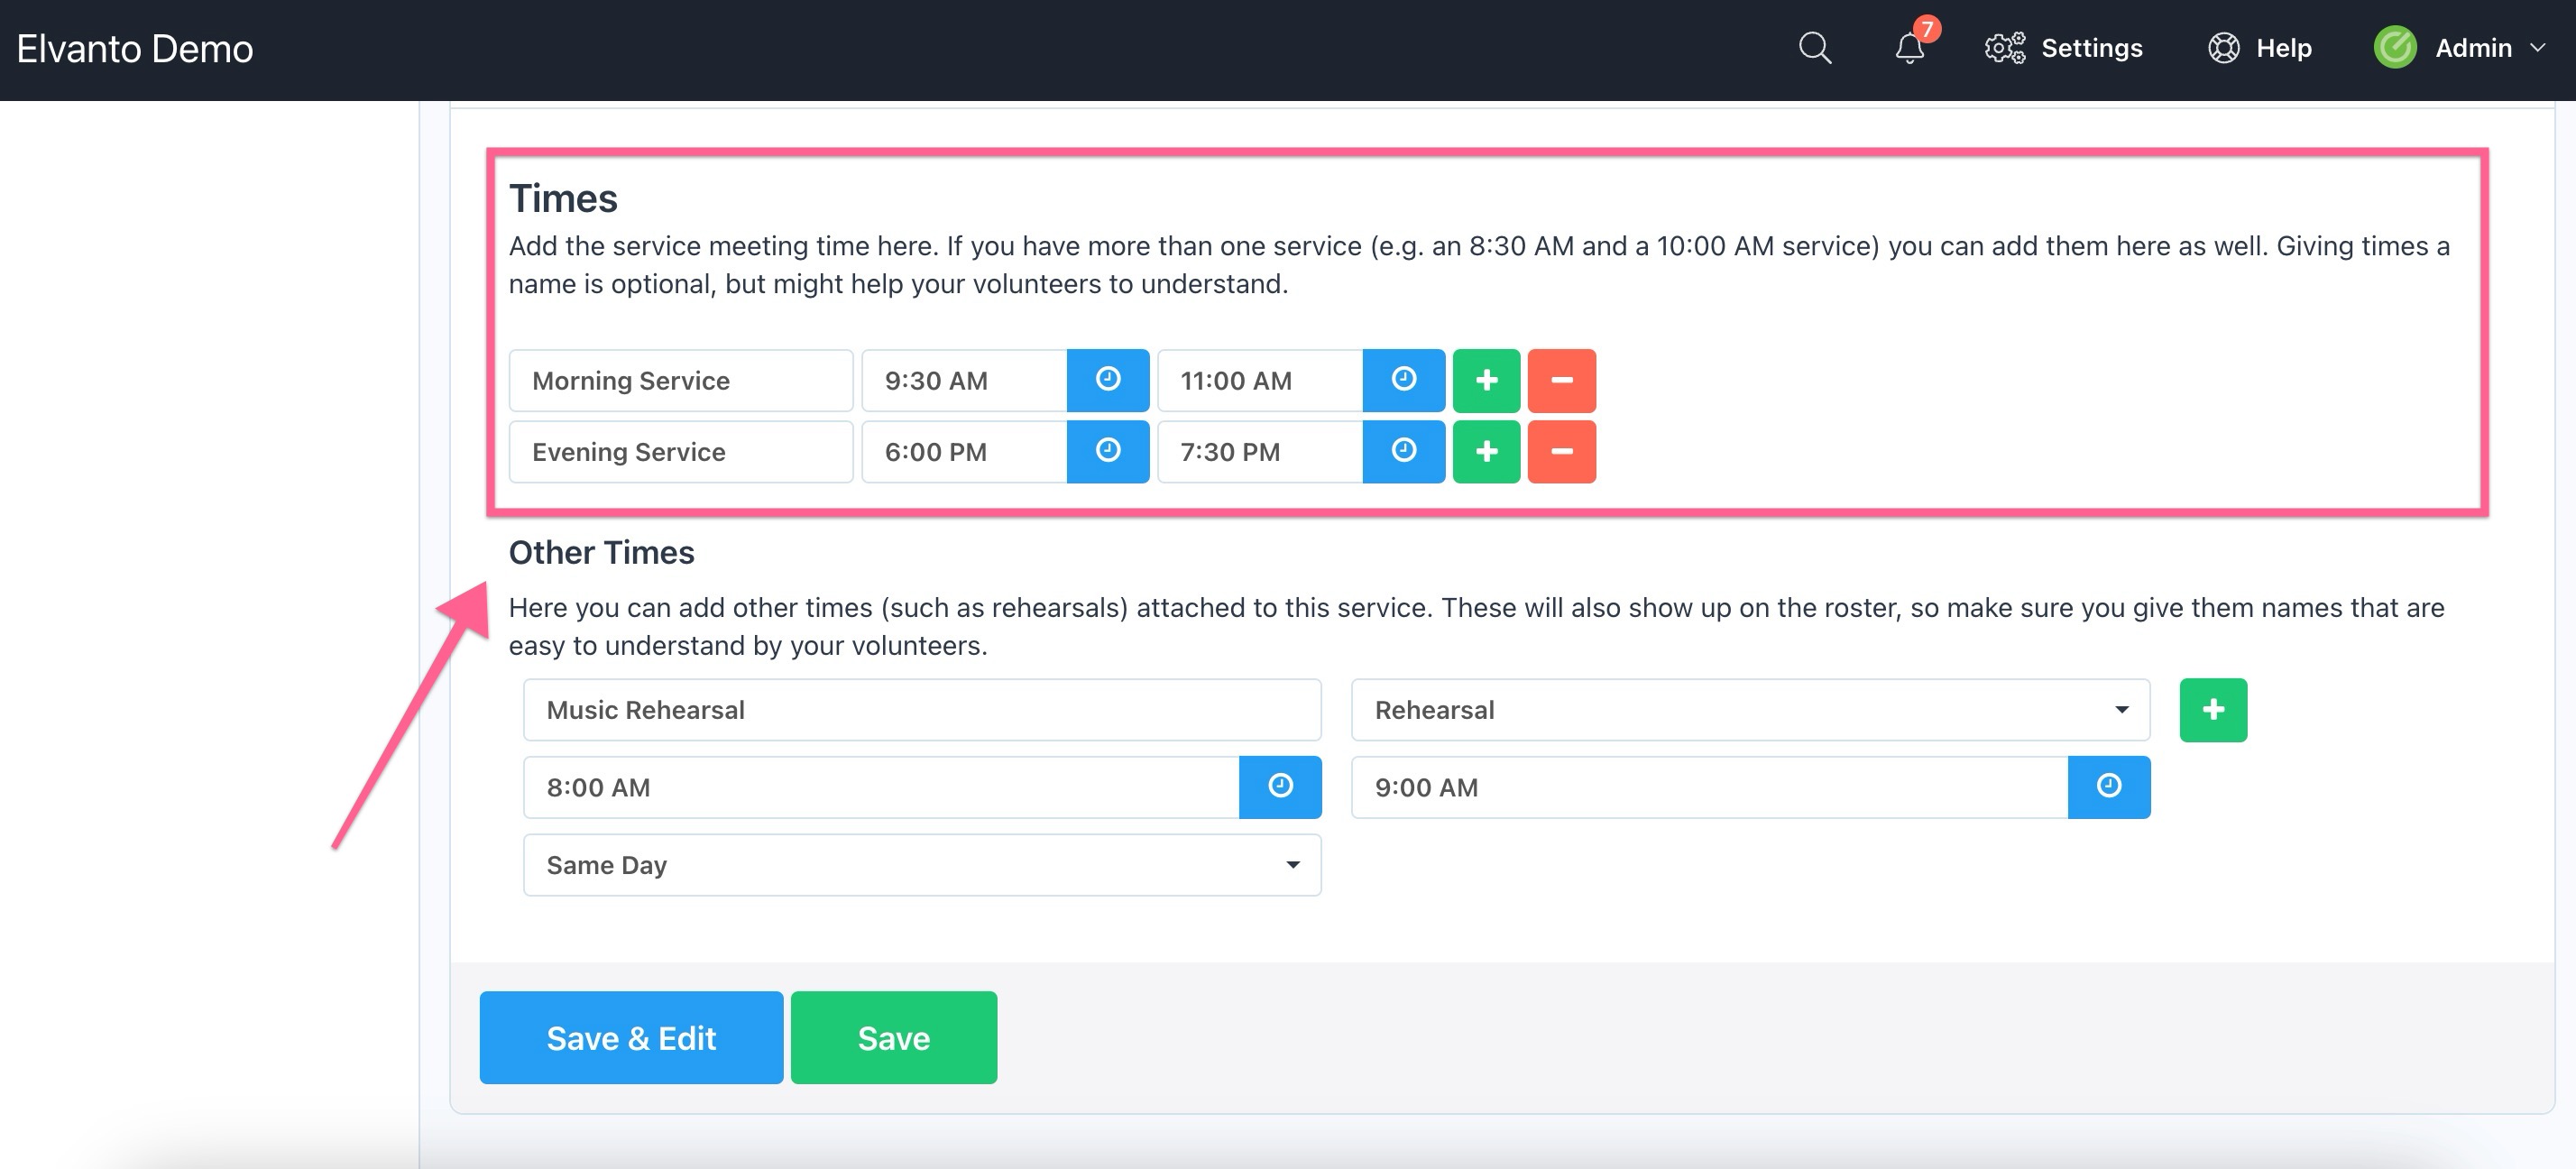The image size is (2576, 1169).
Task: Remove the Morning Service time row
Action: pyautogui.click(x=1561, y=380)
